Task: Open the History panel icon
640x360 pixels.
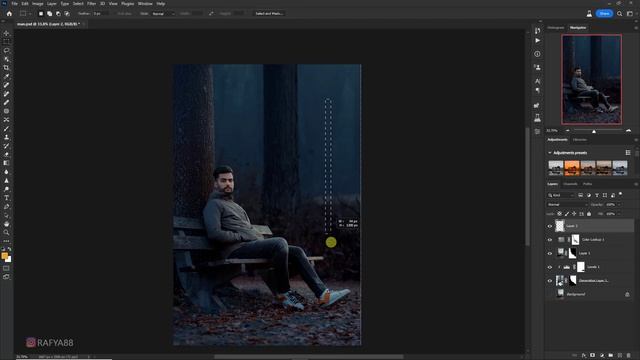Action: pyautogui.click(x=537, y=31)
